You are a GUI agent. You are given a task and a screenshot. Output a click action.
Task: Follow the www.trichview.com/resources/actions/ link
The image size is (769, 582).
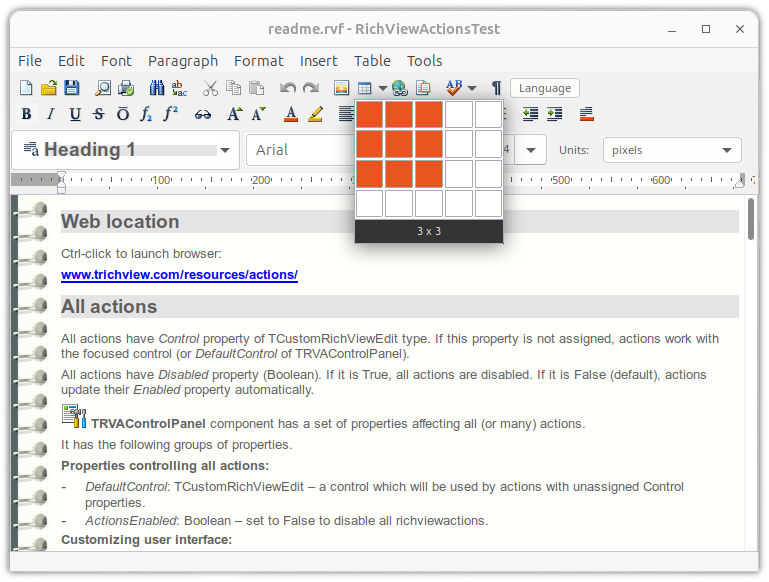point(179,275)
